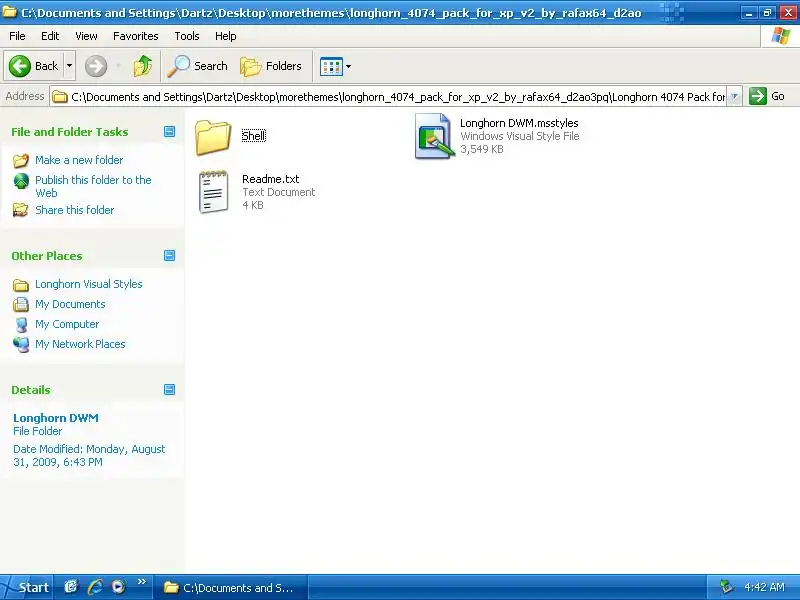Click the Make a new folder icon
The height and width of the screenshot is (600, 800).
click(x=20, y=161)
